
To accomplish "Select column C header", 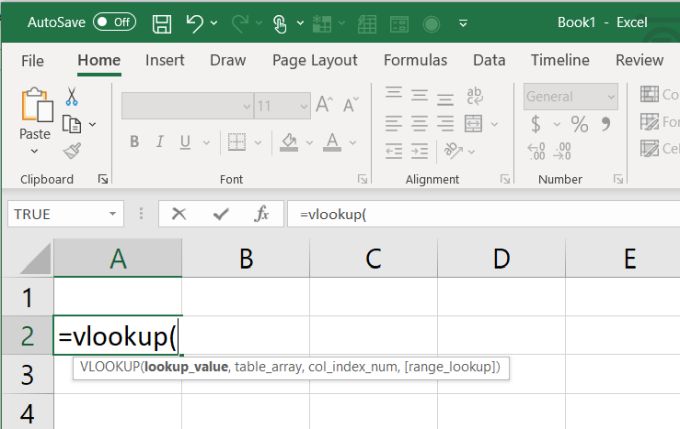I will click(x=373, y=259).
